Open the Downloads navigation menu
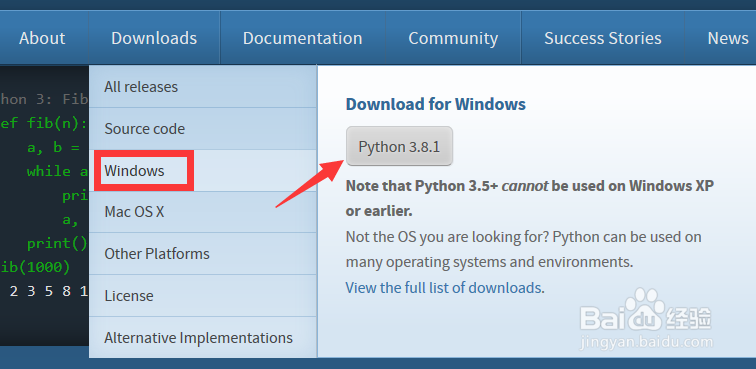Viewport: 756px width, 369px height. (154, 38)
